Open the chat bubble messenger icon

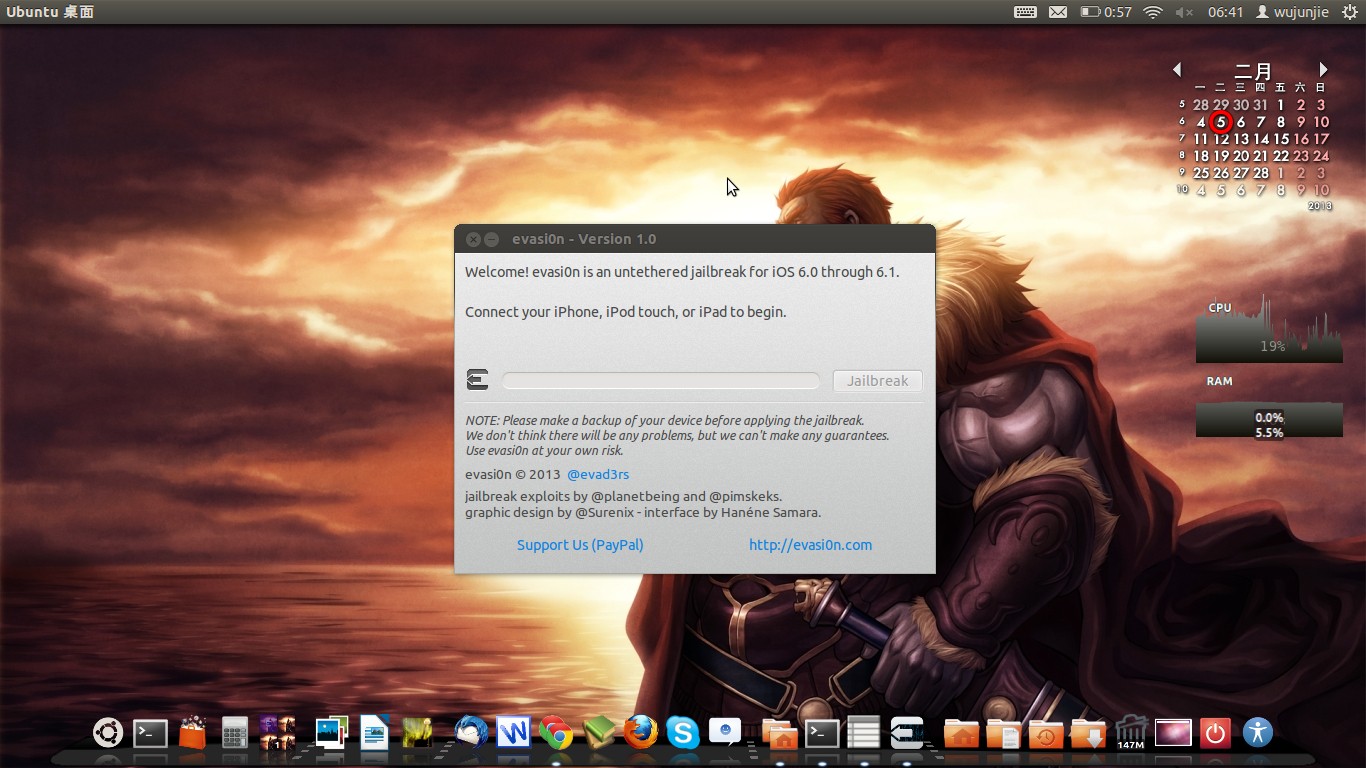coord(725,733)
